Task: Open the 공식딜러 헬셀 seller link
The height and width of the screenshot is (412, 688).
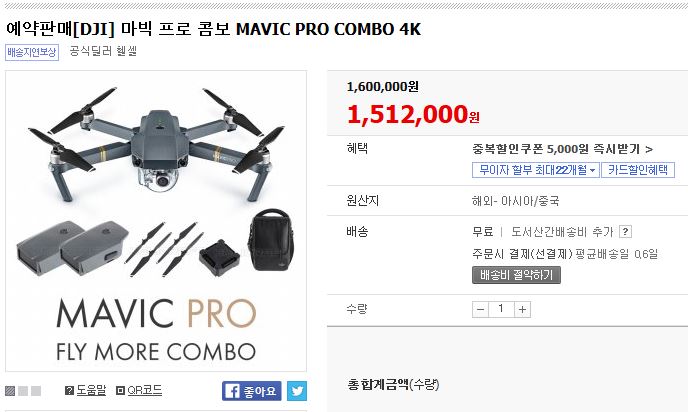Action: [x=104, y=51]
